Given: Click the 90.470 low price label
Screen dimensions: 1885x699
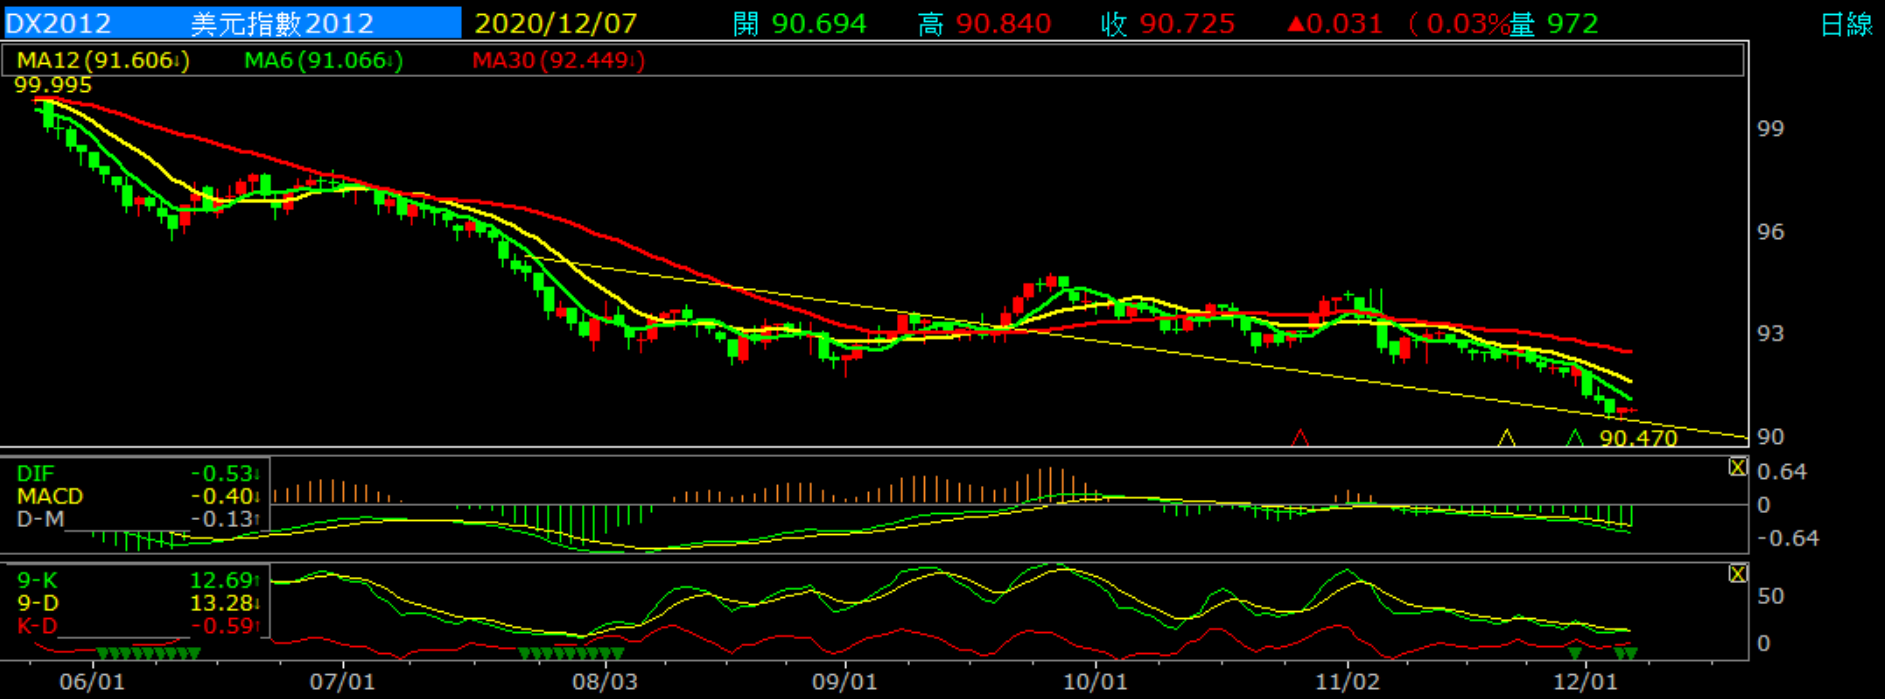Looking at the screenshot, I should coord(1638,438).
